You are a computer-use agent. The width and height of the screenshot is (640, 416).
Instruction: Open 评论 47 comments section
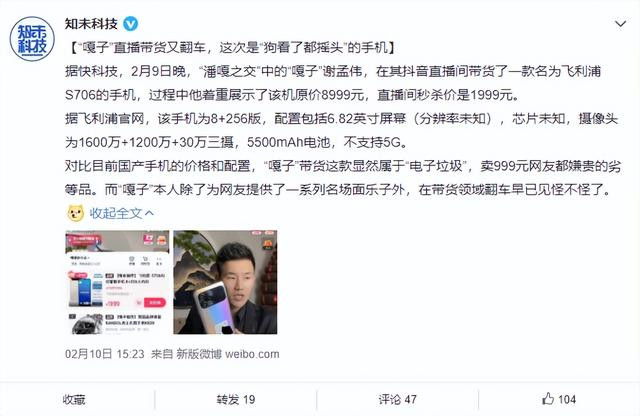pos(397,399)
